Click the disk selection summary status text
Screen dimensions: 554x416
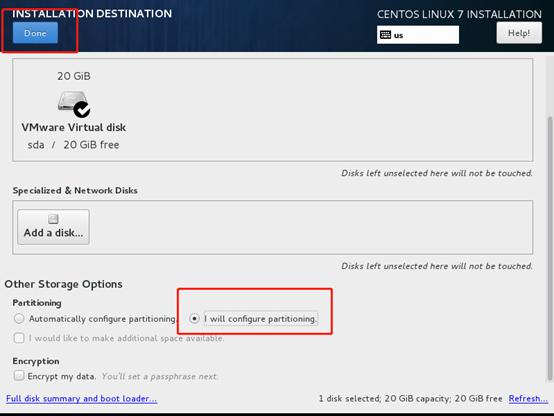point(411,398)
